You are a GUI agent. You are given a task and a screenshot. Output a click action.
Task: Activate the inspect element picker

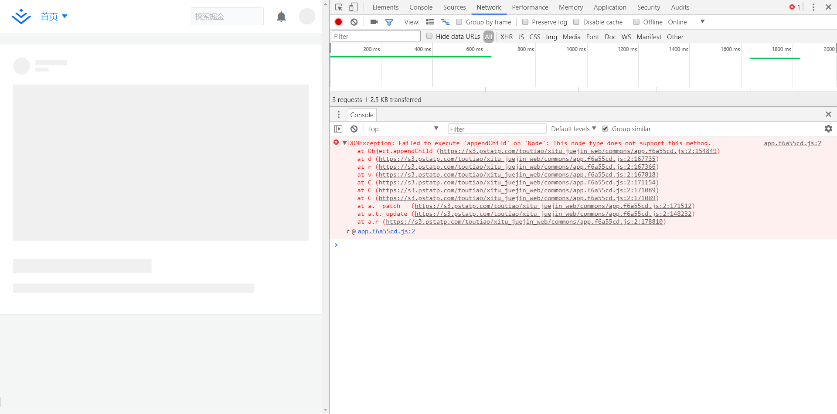pos(338,7)
